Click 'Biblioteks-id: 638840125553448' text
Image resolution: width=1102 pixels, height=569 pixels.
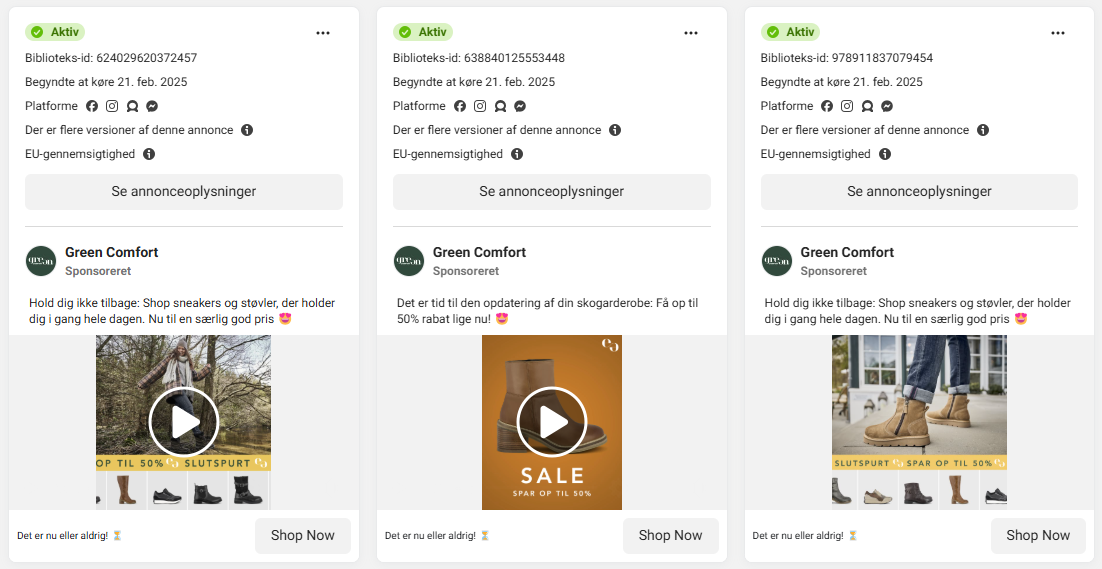click(x=479, y=58)
